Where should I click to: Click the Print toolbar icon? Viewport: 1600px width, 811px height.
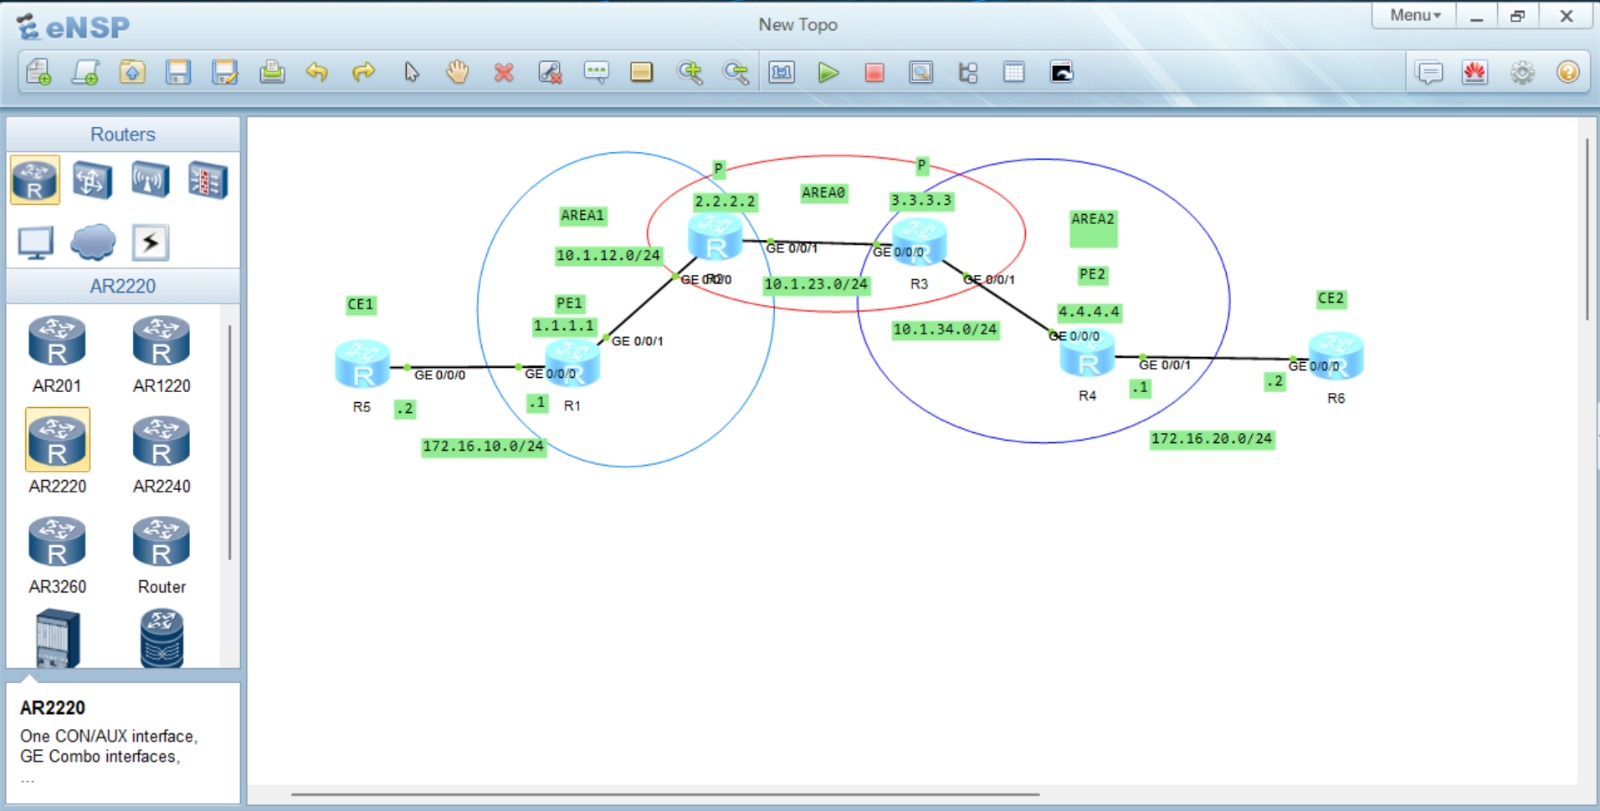[271, 72]
